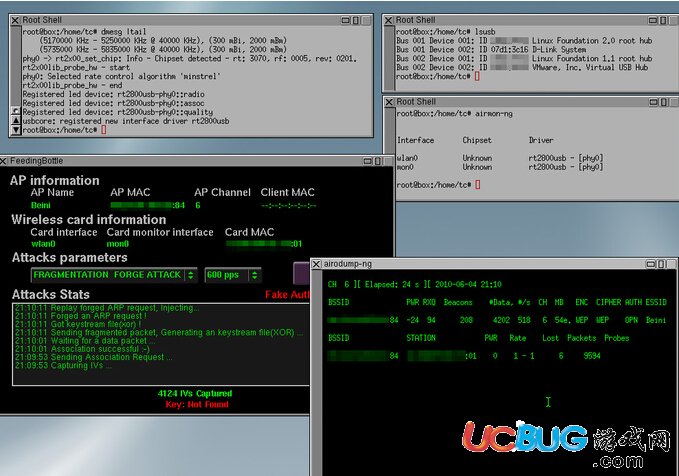Image resolution: width=679 pixels, height=476 pixels.
Task: Click the 'VMware, Inc. Virtual USB Hub' line
Action: (x=522, y=67)
